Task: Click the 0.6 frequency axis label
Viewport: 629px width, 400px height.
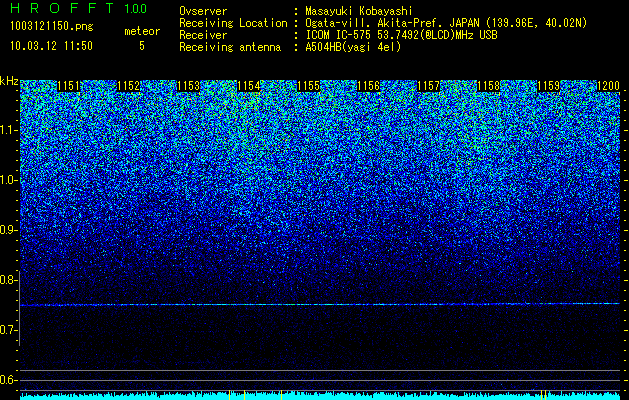Action: (7, 380)
